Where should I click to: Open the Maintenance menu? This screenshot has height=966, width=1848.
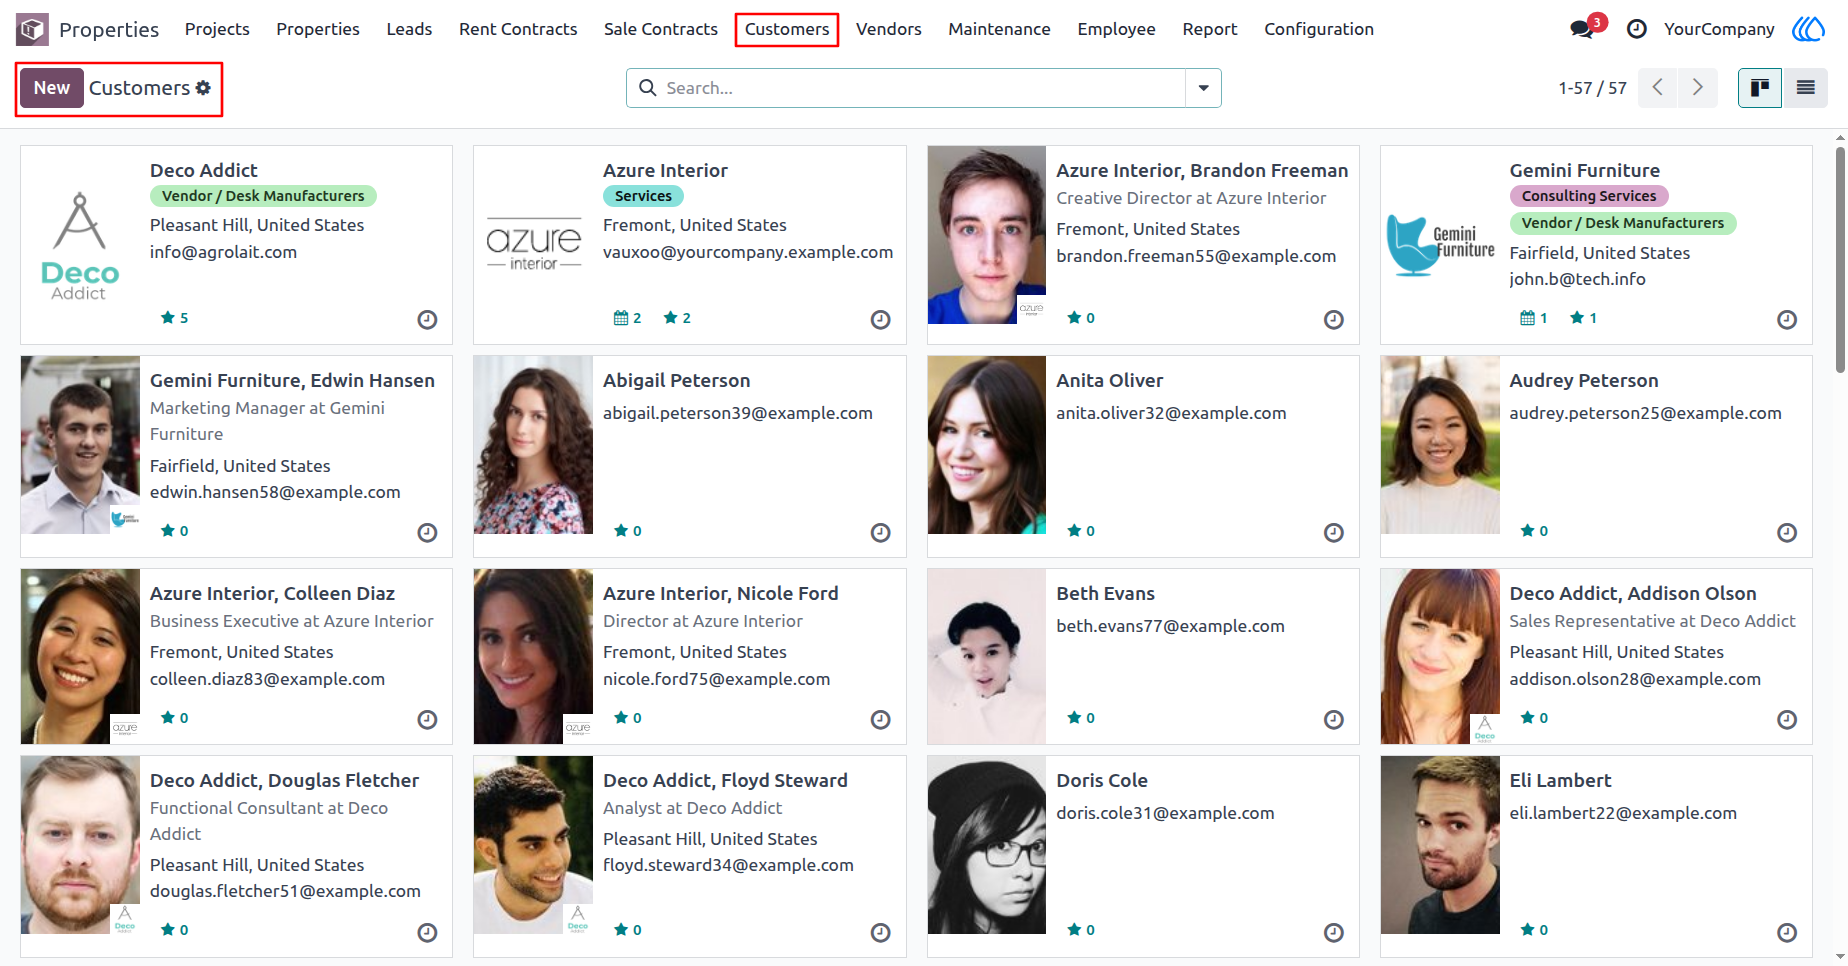999,29
